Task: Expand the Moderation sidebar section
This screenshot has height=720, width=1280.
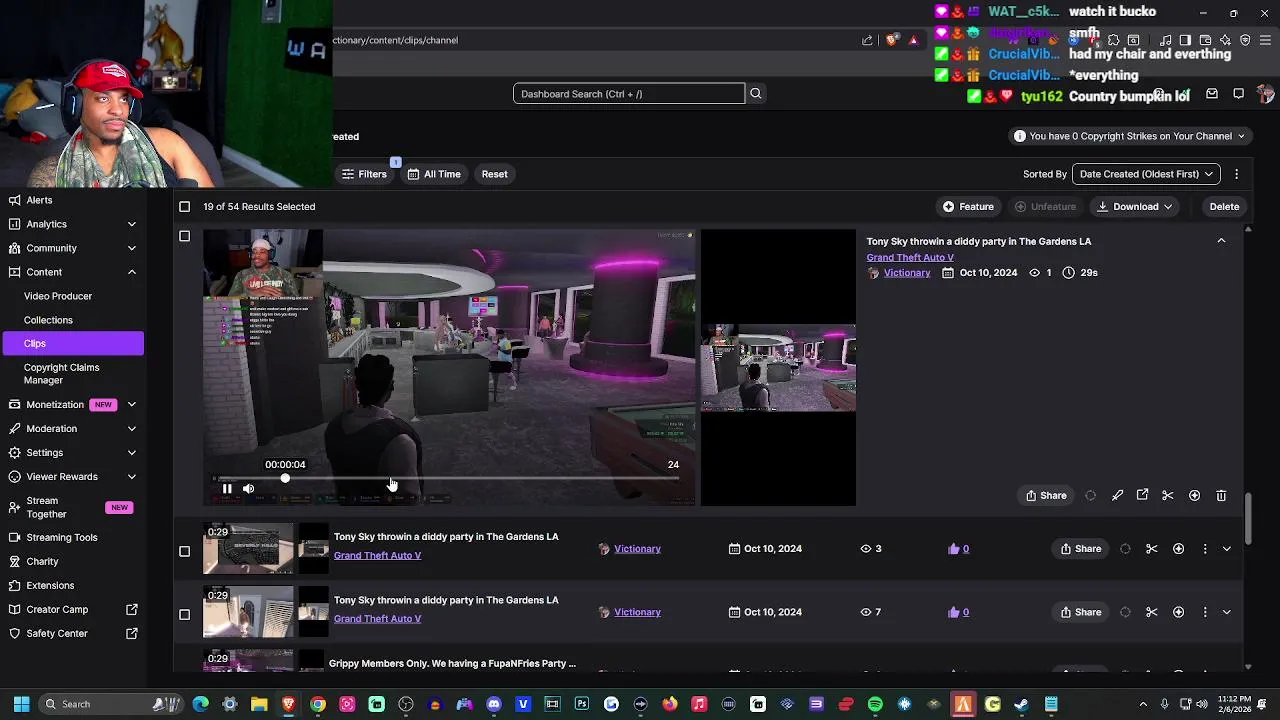Action: pos(131,429)
